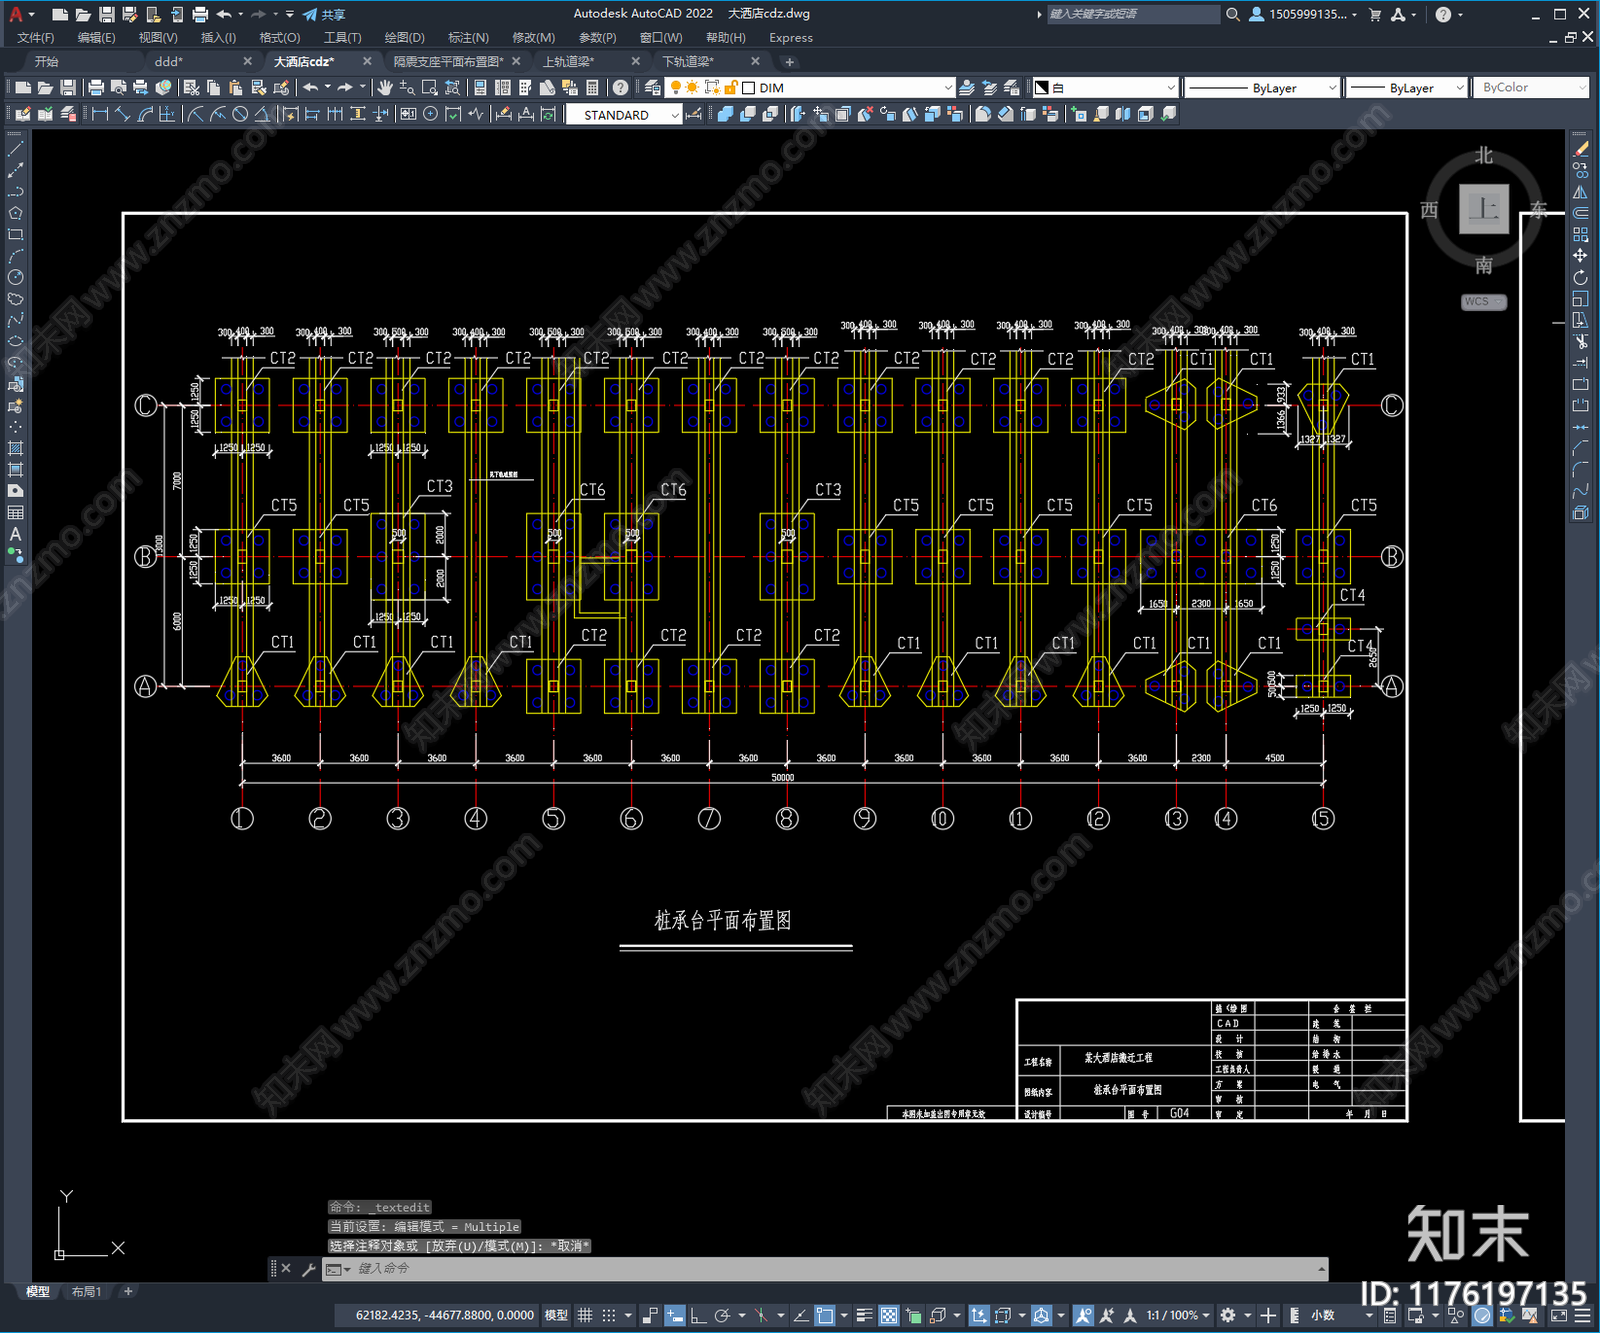The width and height of the screenshot is (1600, 1333).
Task: Click the Plot printer icon
Action: [96, 88]
